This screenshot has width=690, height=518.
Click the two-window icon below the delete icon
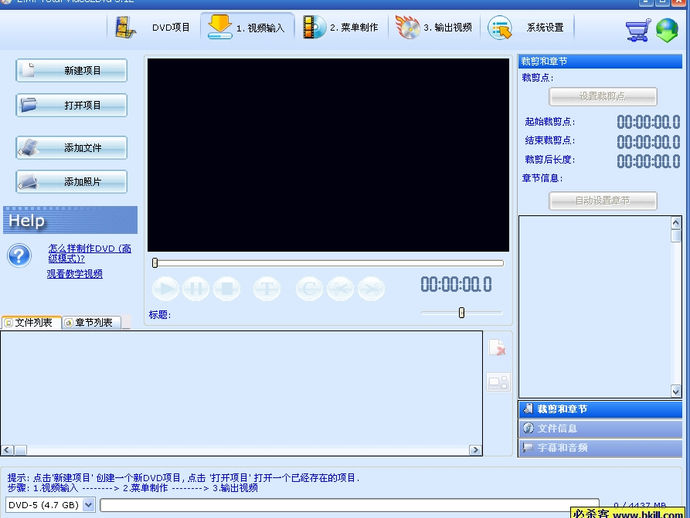tap(498, 382)
